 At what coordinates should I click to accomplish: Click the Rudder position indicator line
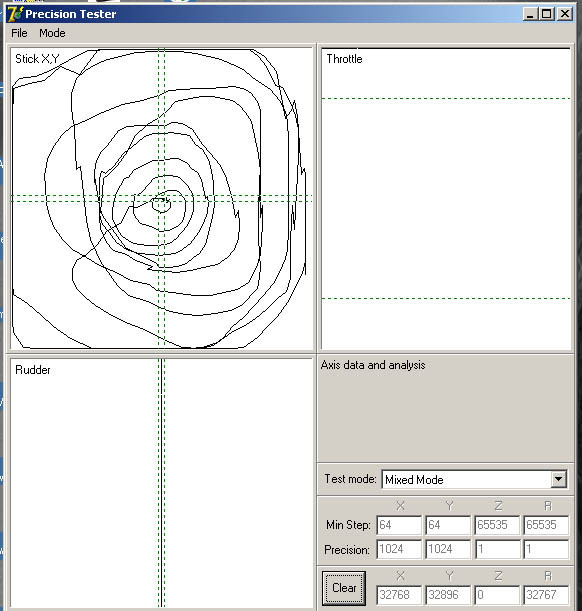pyautogui.click(x=160, y=482)
